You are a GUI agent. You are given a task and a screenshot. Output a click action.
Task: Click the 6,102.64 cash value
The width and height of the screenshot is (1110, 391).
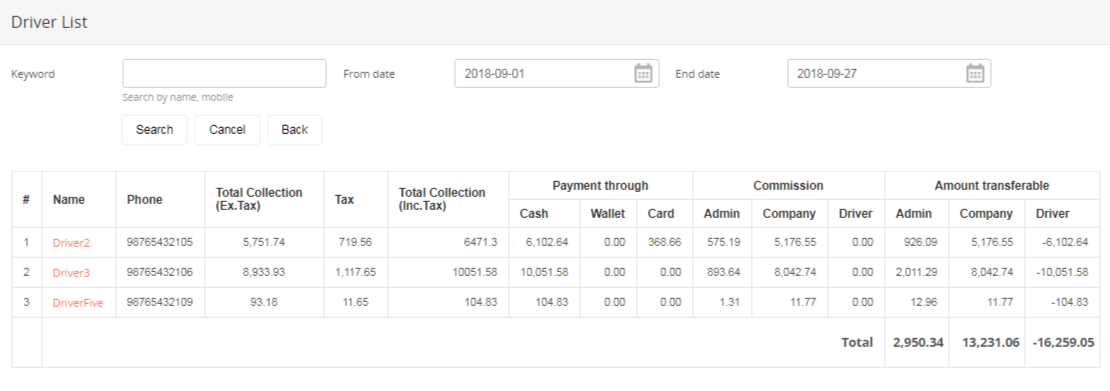point(547,242)
